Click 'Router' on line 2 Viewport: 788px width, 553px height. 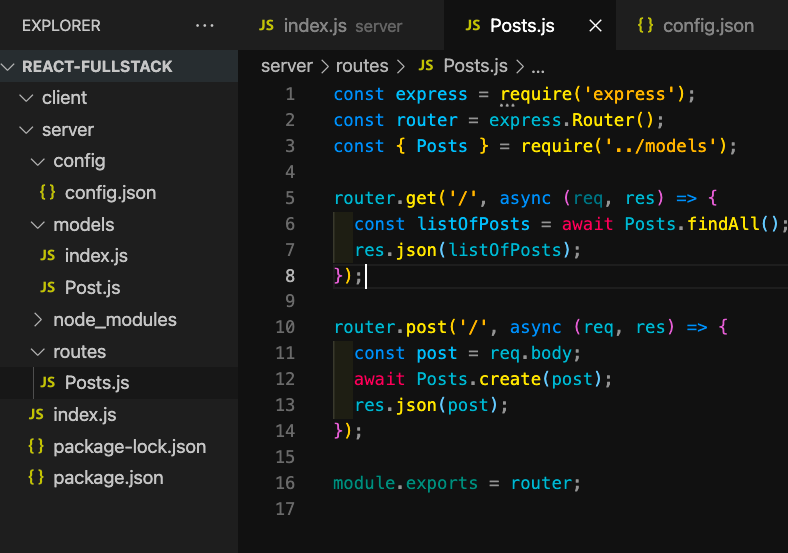point(603,120)
